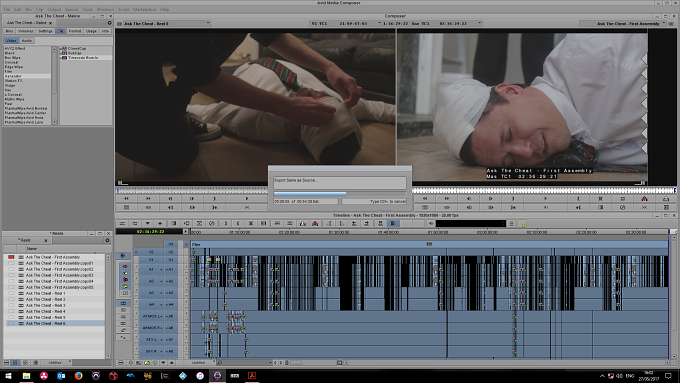Toggle the record A7 SFX L track selector
680x383 pixels.
[x=171, y=340]
